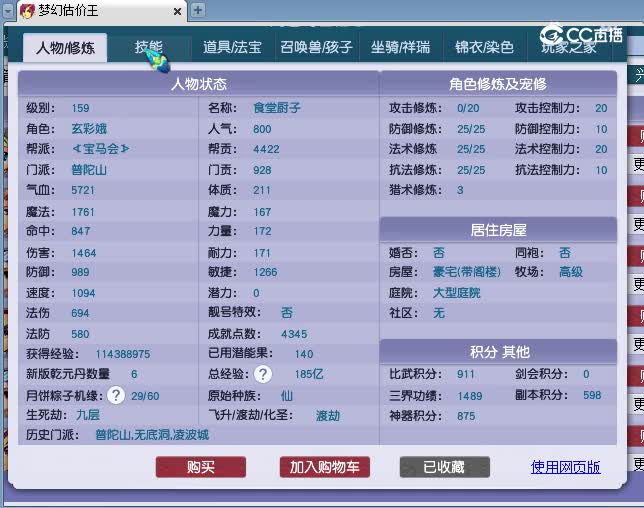Click the 大型庭院 courtyard value
The height and width of the screenshot is (508, 644).
[457, 293]
